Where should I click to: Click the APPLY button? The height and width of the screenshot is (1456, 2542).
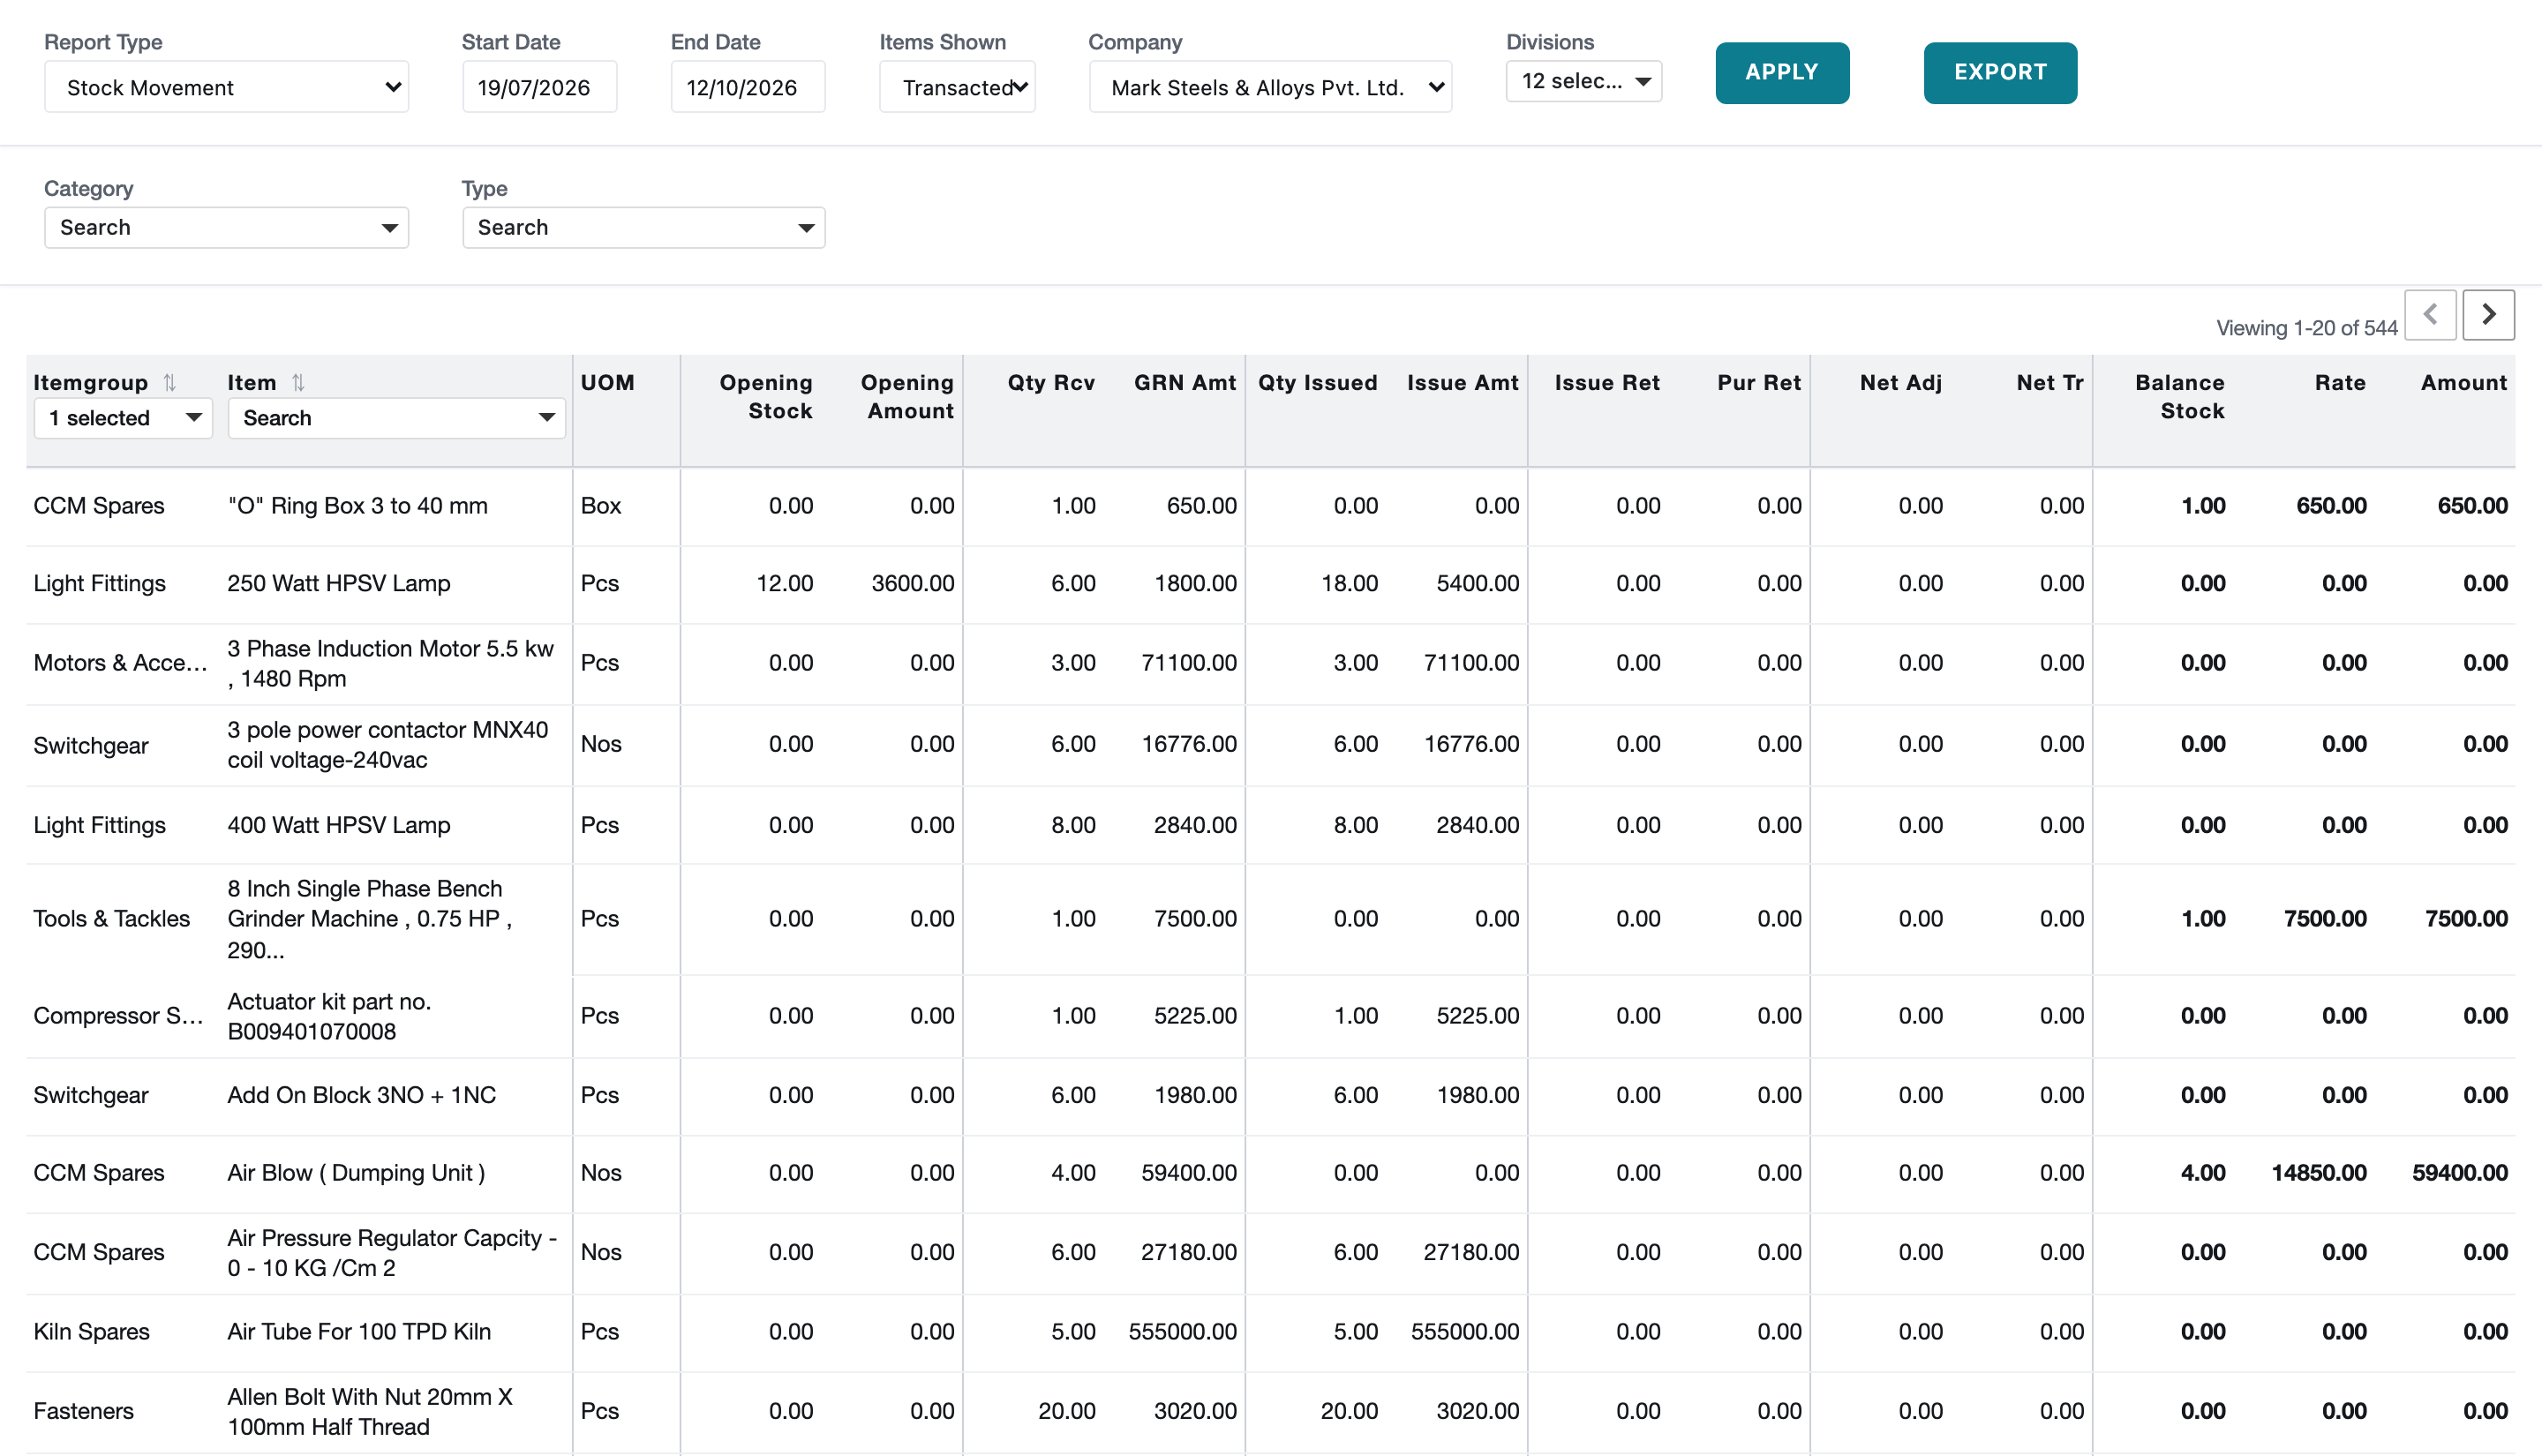pyautogui.click(x=1782, y=73)
